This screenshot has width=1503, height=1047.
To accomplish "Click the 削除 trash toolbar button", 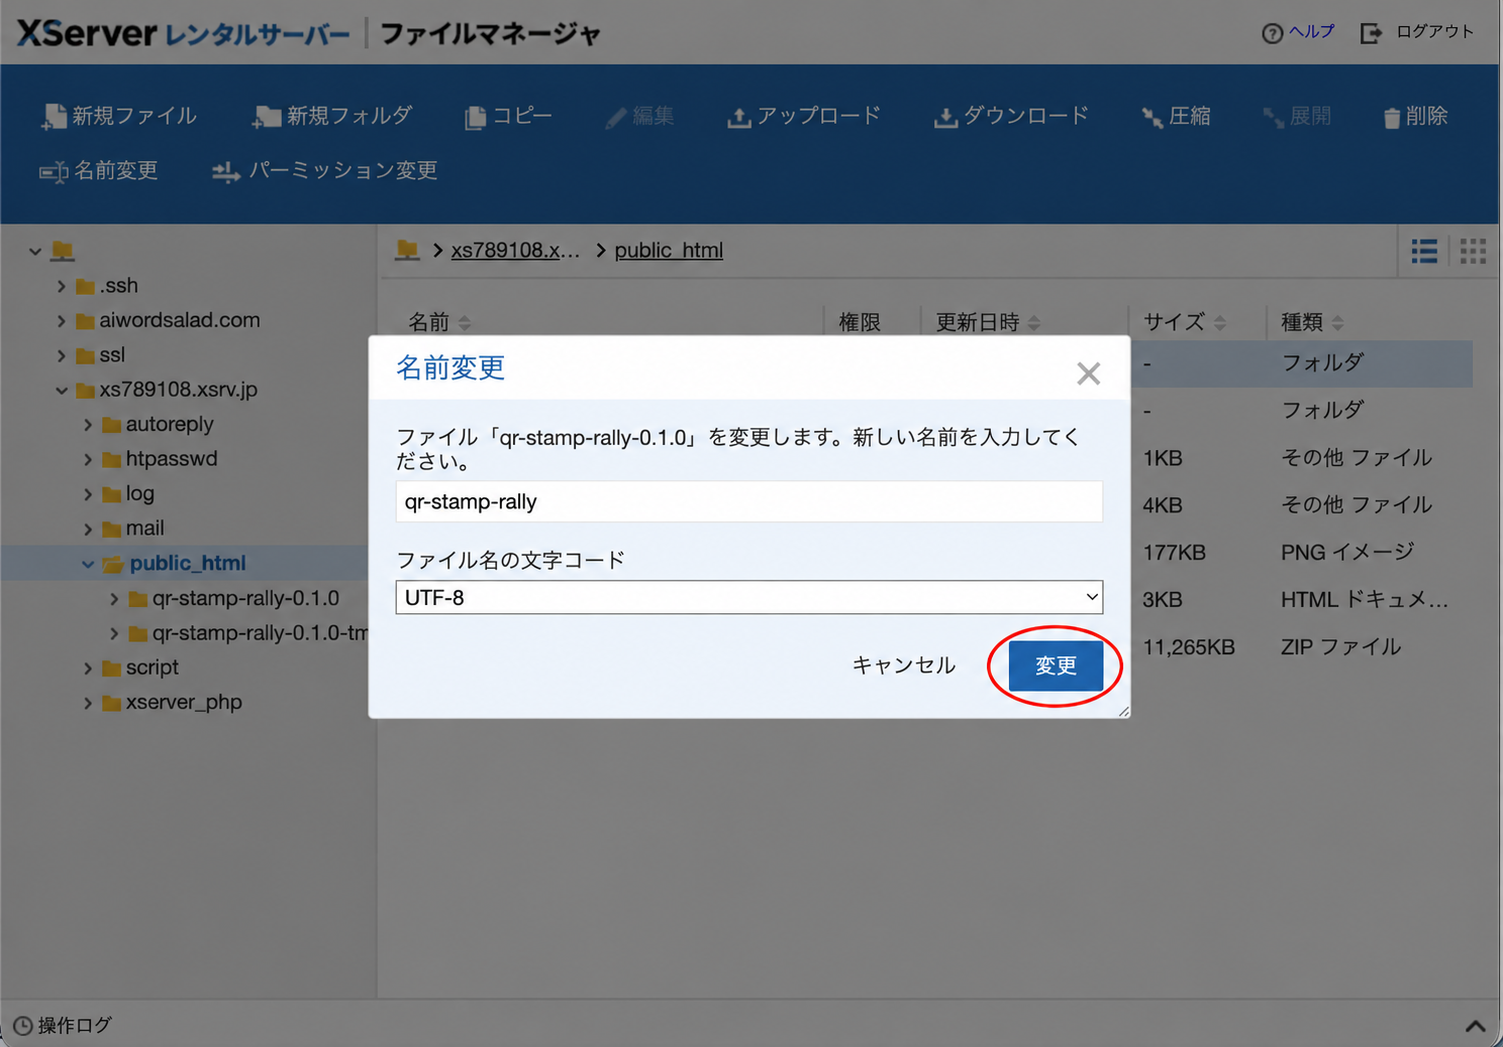I will click(1415, 116).
